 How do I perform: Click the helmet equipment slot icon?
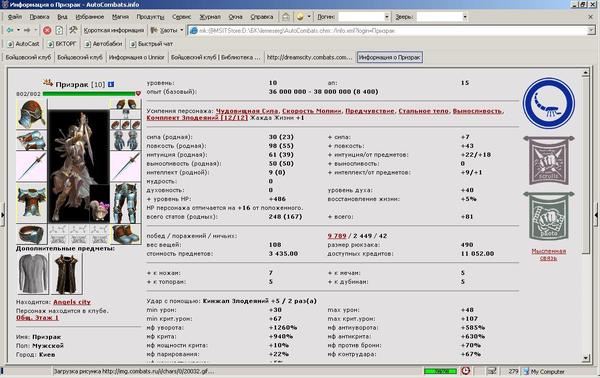31,114
